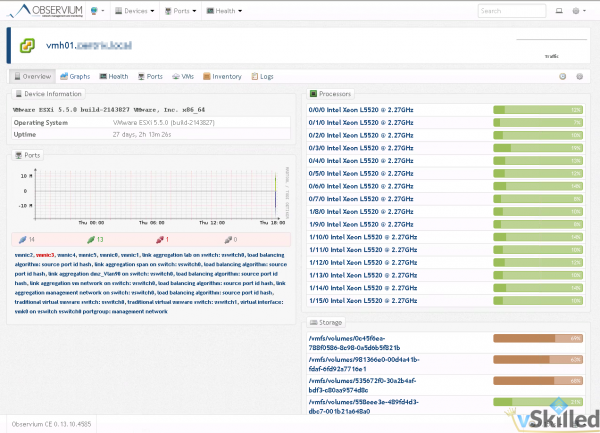600x433 pixels.
Task: Open processor 1/8/0 Intel Xeon L5520
Action: [x=361, y=212]
